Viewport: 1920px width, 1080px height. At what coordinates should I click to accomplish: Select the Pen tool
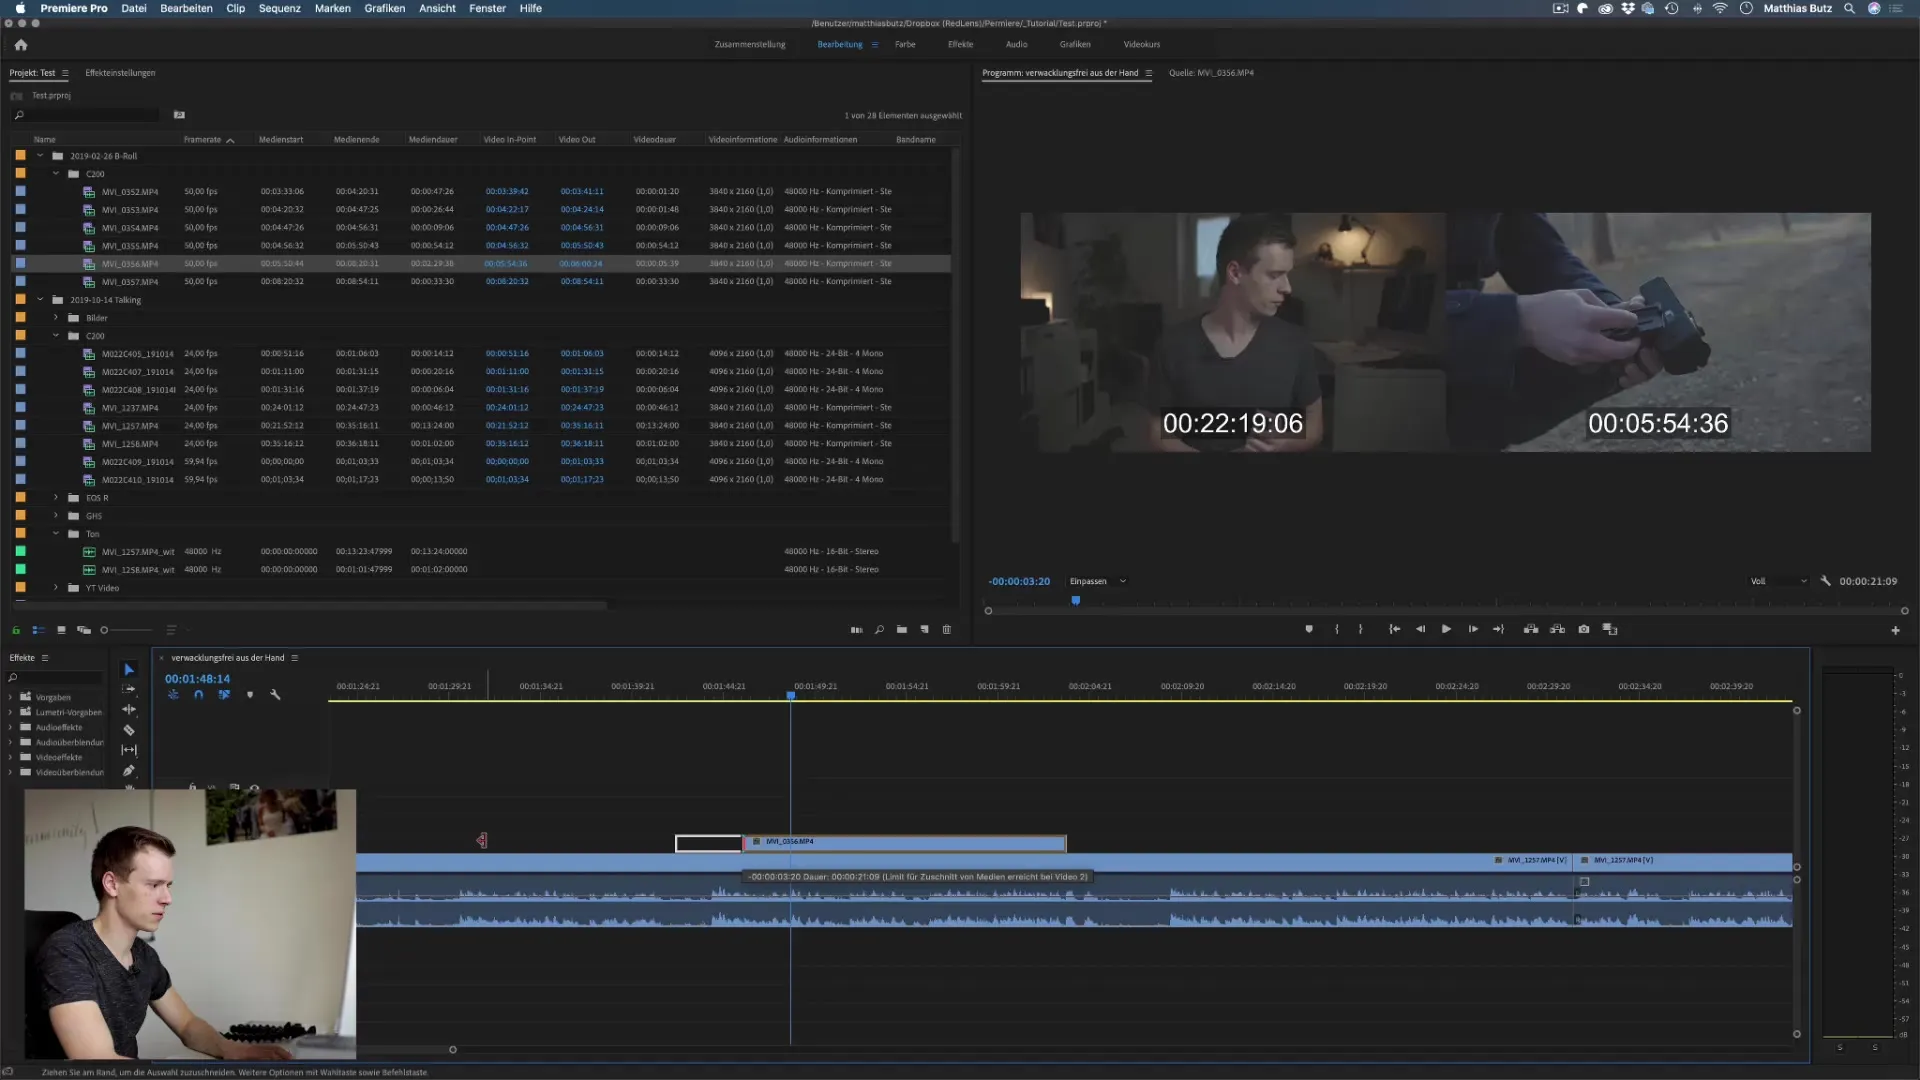coord(129,771)
